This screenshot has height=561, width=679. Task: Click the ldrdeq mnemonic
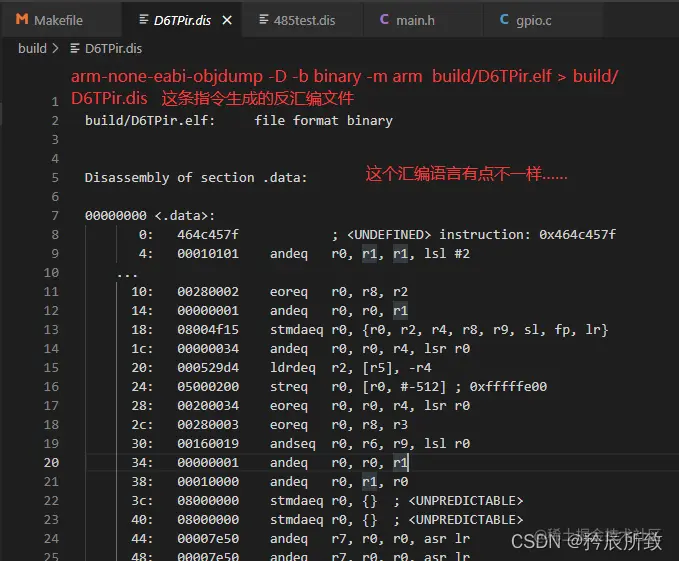pyautogui.click(x=293, y=368)
